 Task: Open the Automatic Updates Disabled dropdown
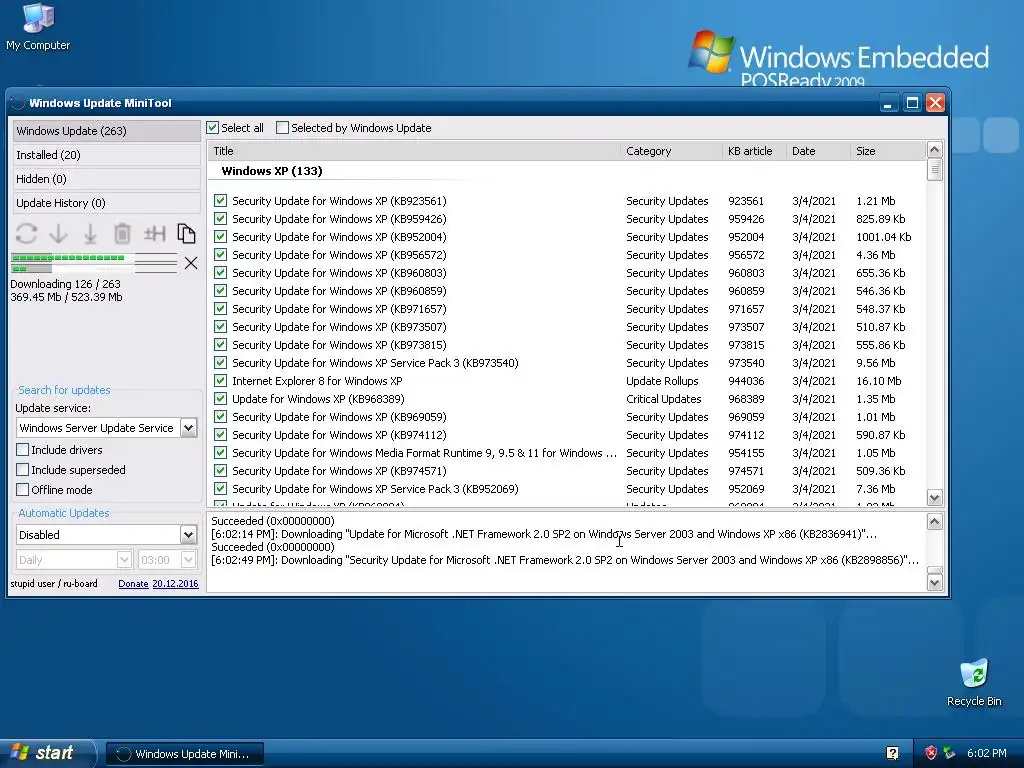tap(188, 535)
